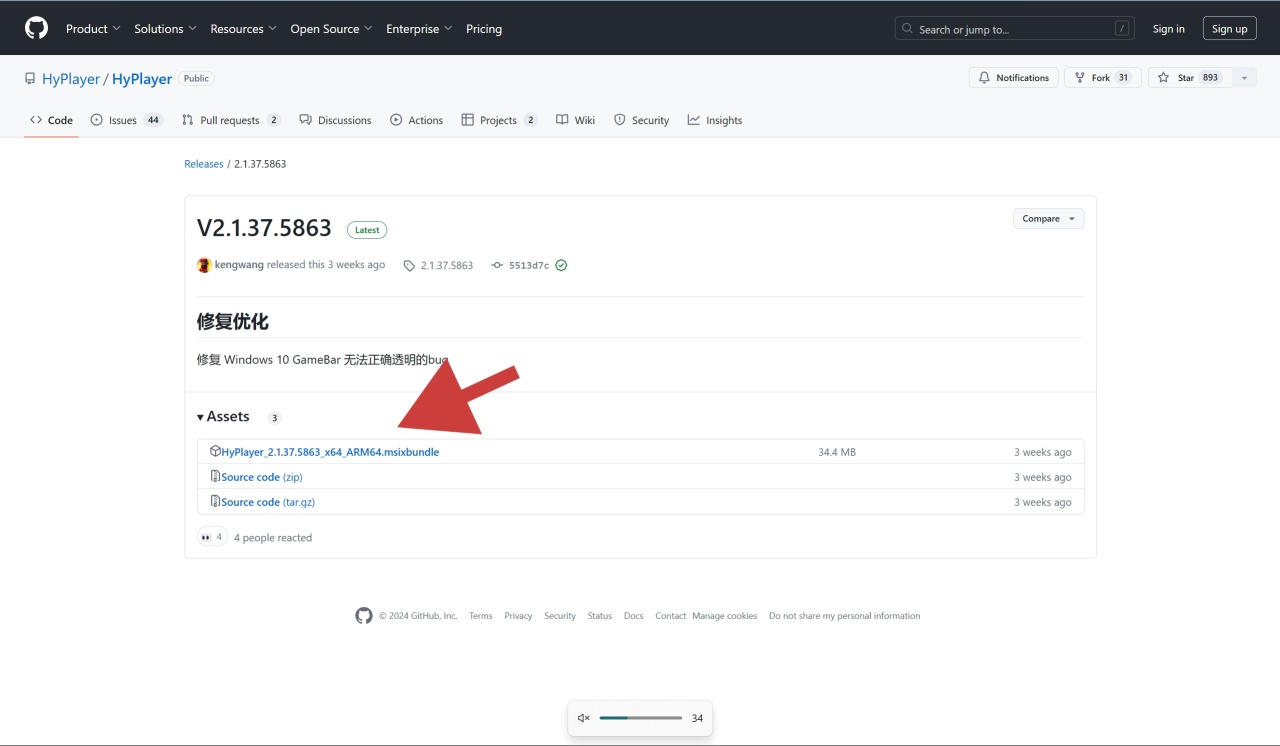The image size is (1280, 746).
Task: Open the footer Contact link
Action: pos(671,616)
